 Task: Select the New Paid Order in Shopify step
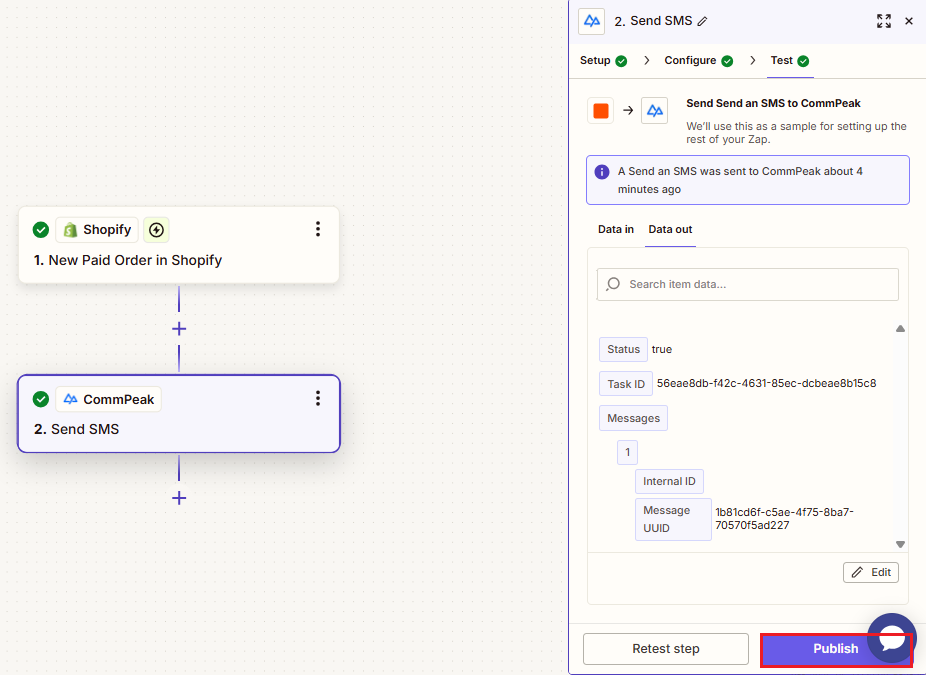pos(179,244)
